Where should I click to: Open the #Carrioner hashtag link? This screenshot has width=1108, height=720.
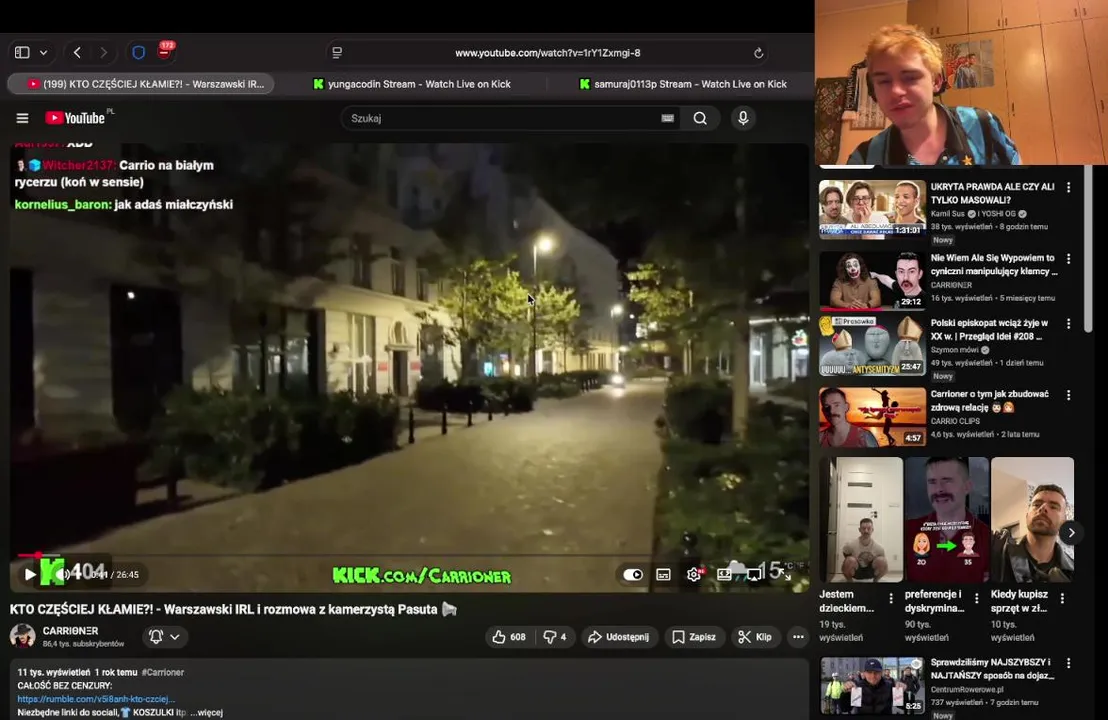[163, 672]
